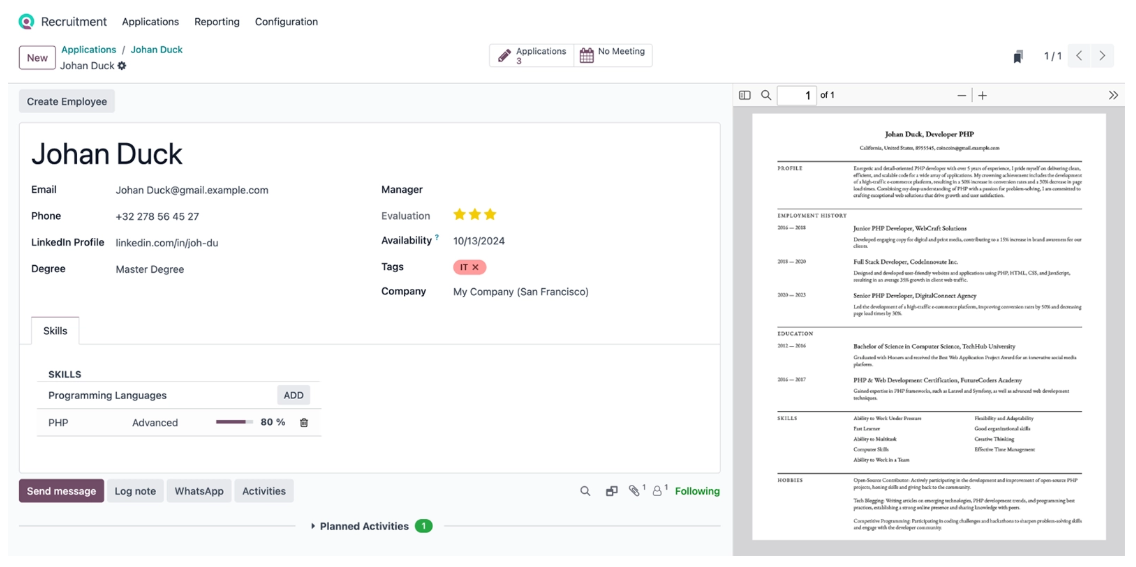
Task: Open PDF viewer tools double-chevron menu
Action: [x=1113, y=95]
